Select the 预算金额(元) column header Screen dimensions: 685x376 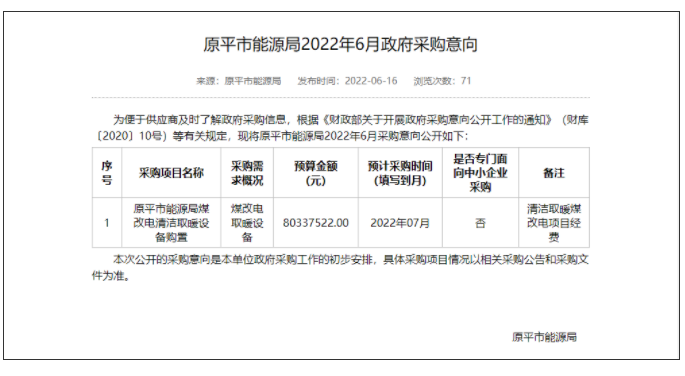(x=316, y=173)
